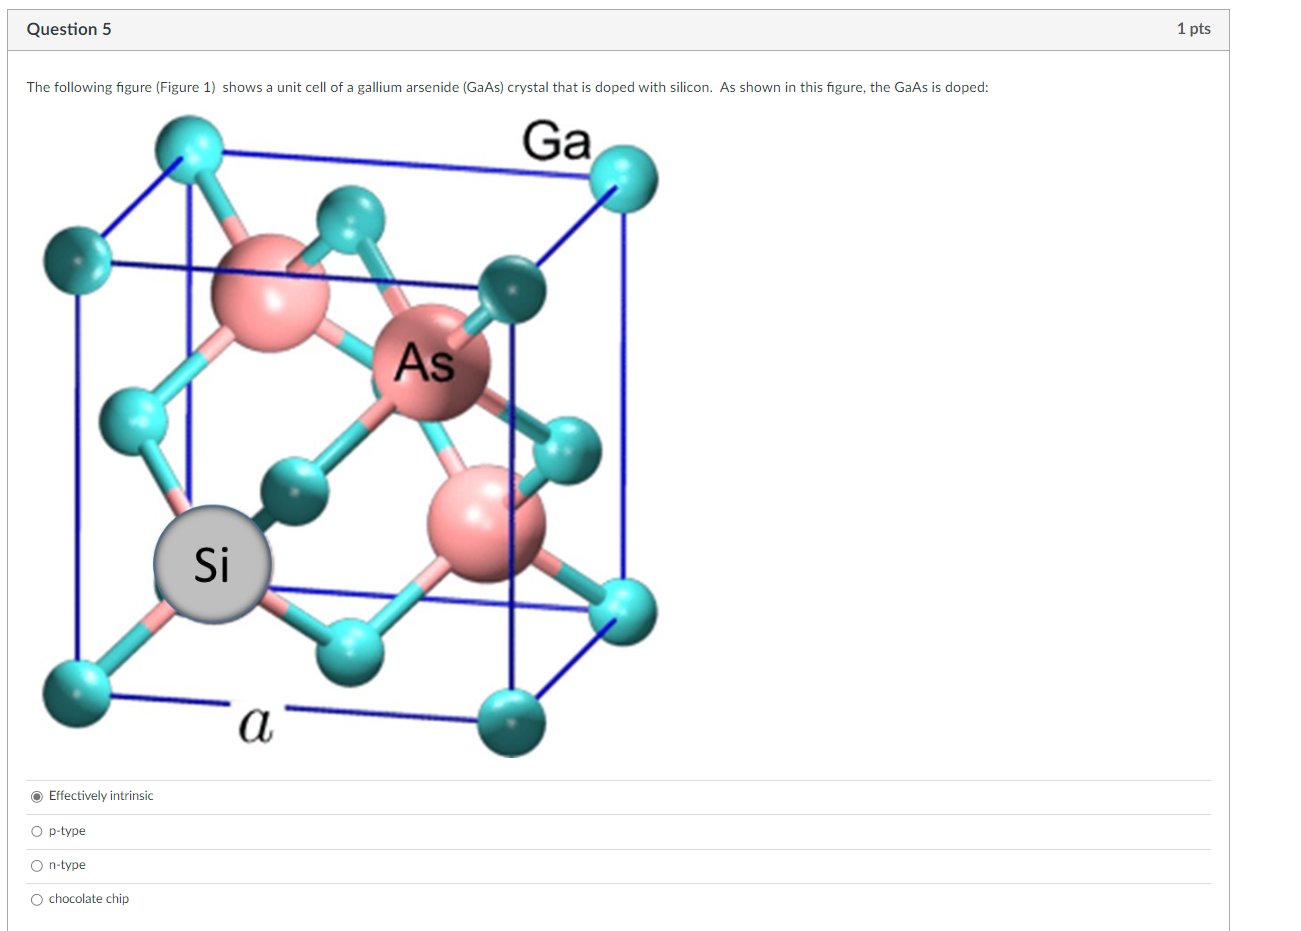Select the p-type radio button
The width and height of the screenshot is (1301, 931).
click(x=37, y=831)
